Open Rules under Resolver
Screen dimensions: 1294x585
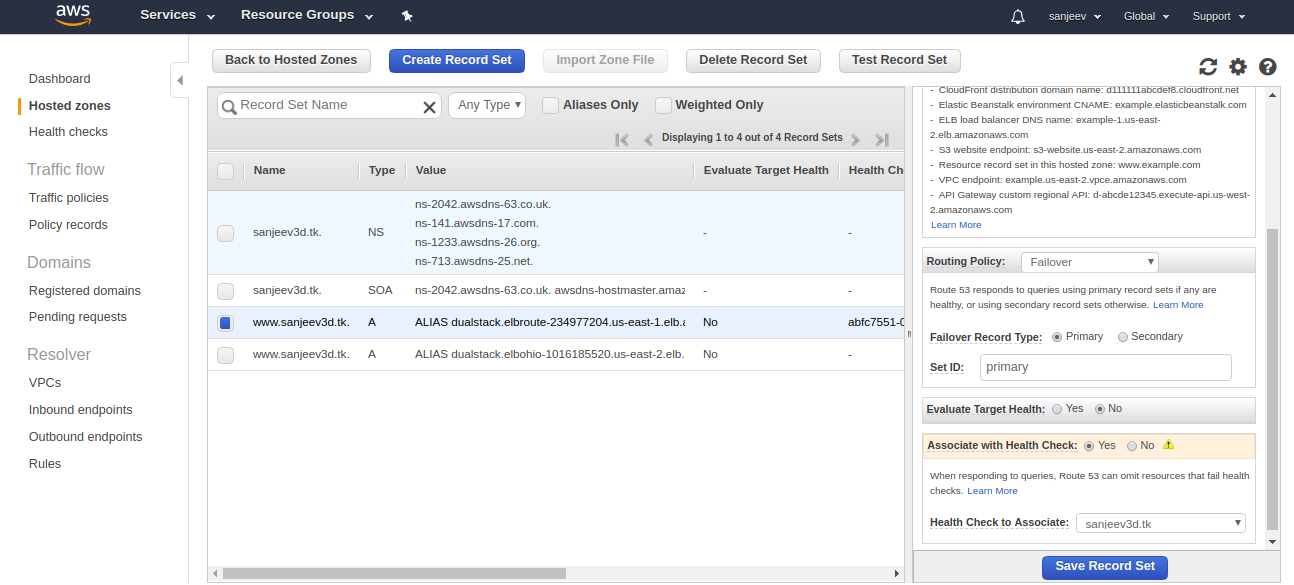[x=45, y=464]
